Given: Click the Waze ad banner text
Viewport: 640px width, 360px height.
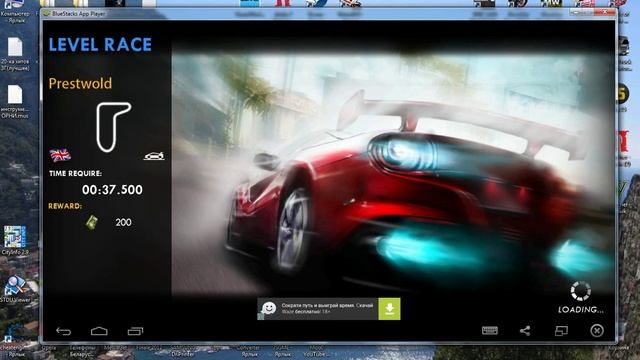Looking at the screenshot, I should tap(327, 309).
